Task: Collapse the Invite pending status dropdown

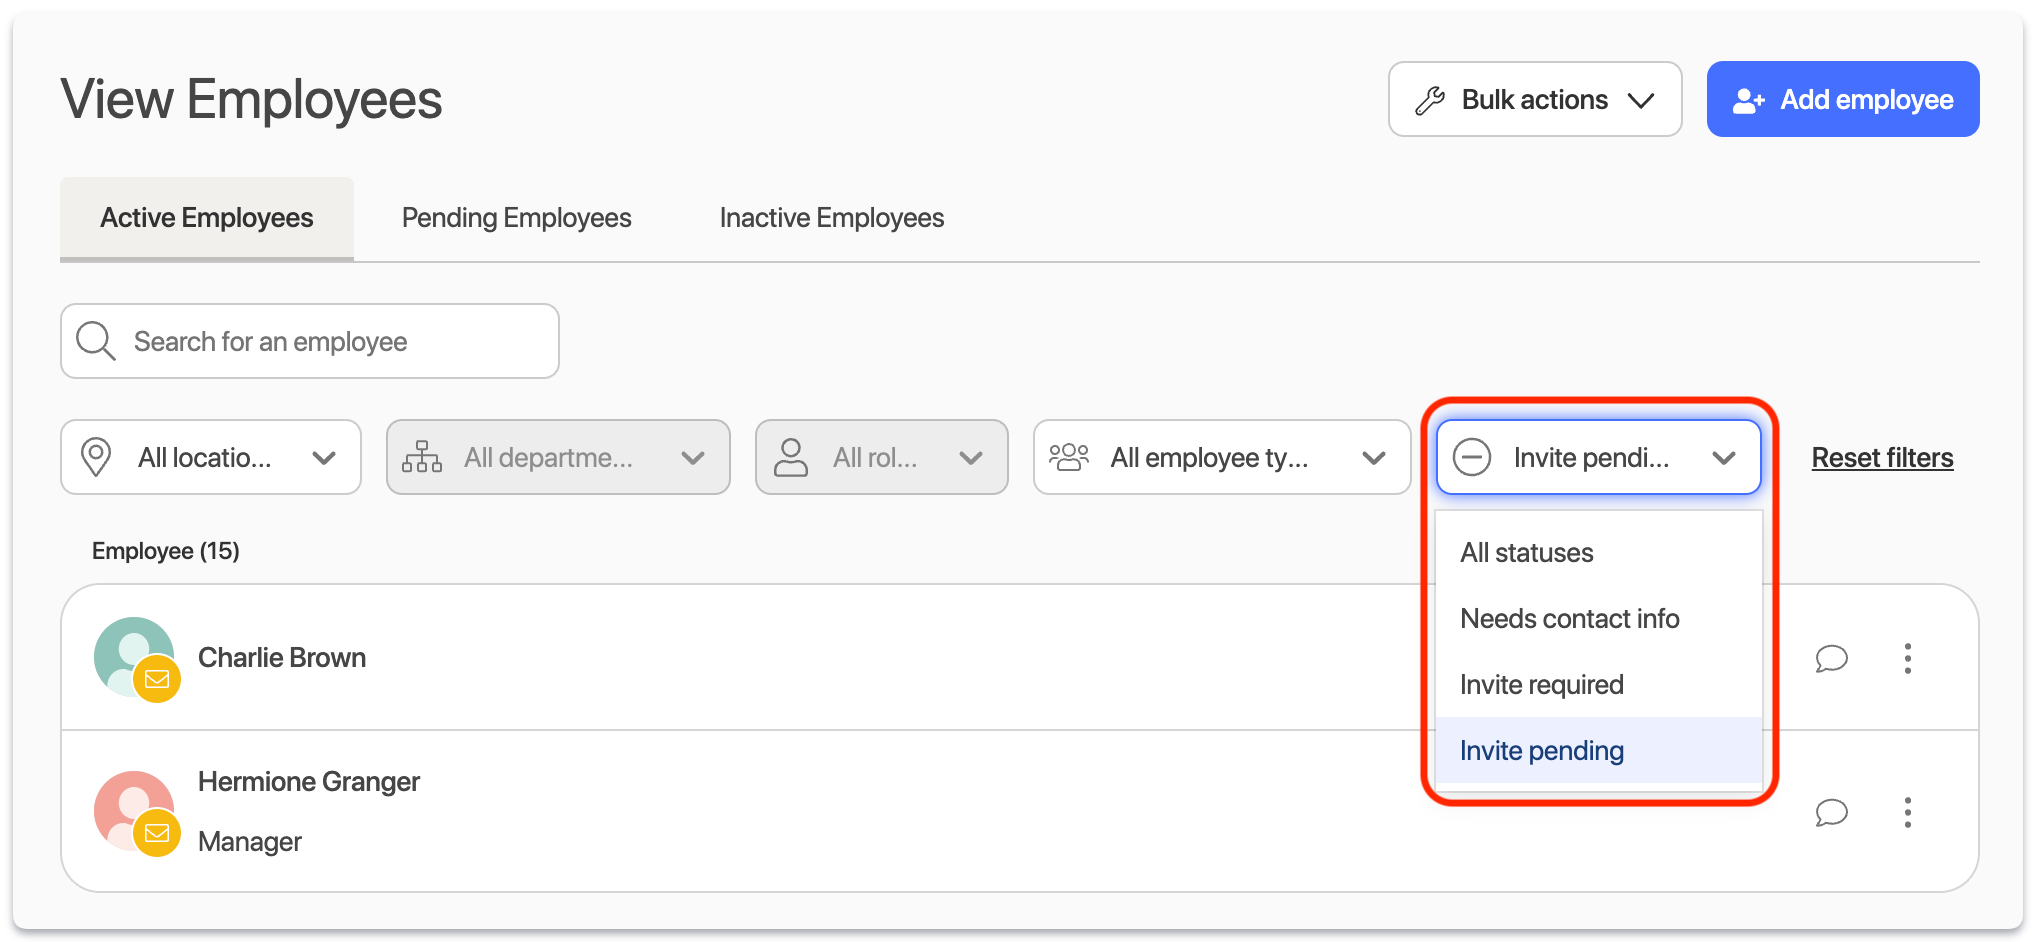Action: click(x=1598, y=457)
